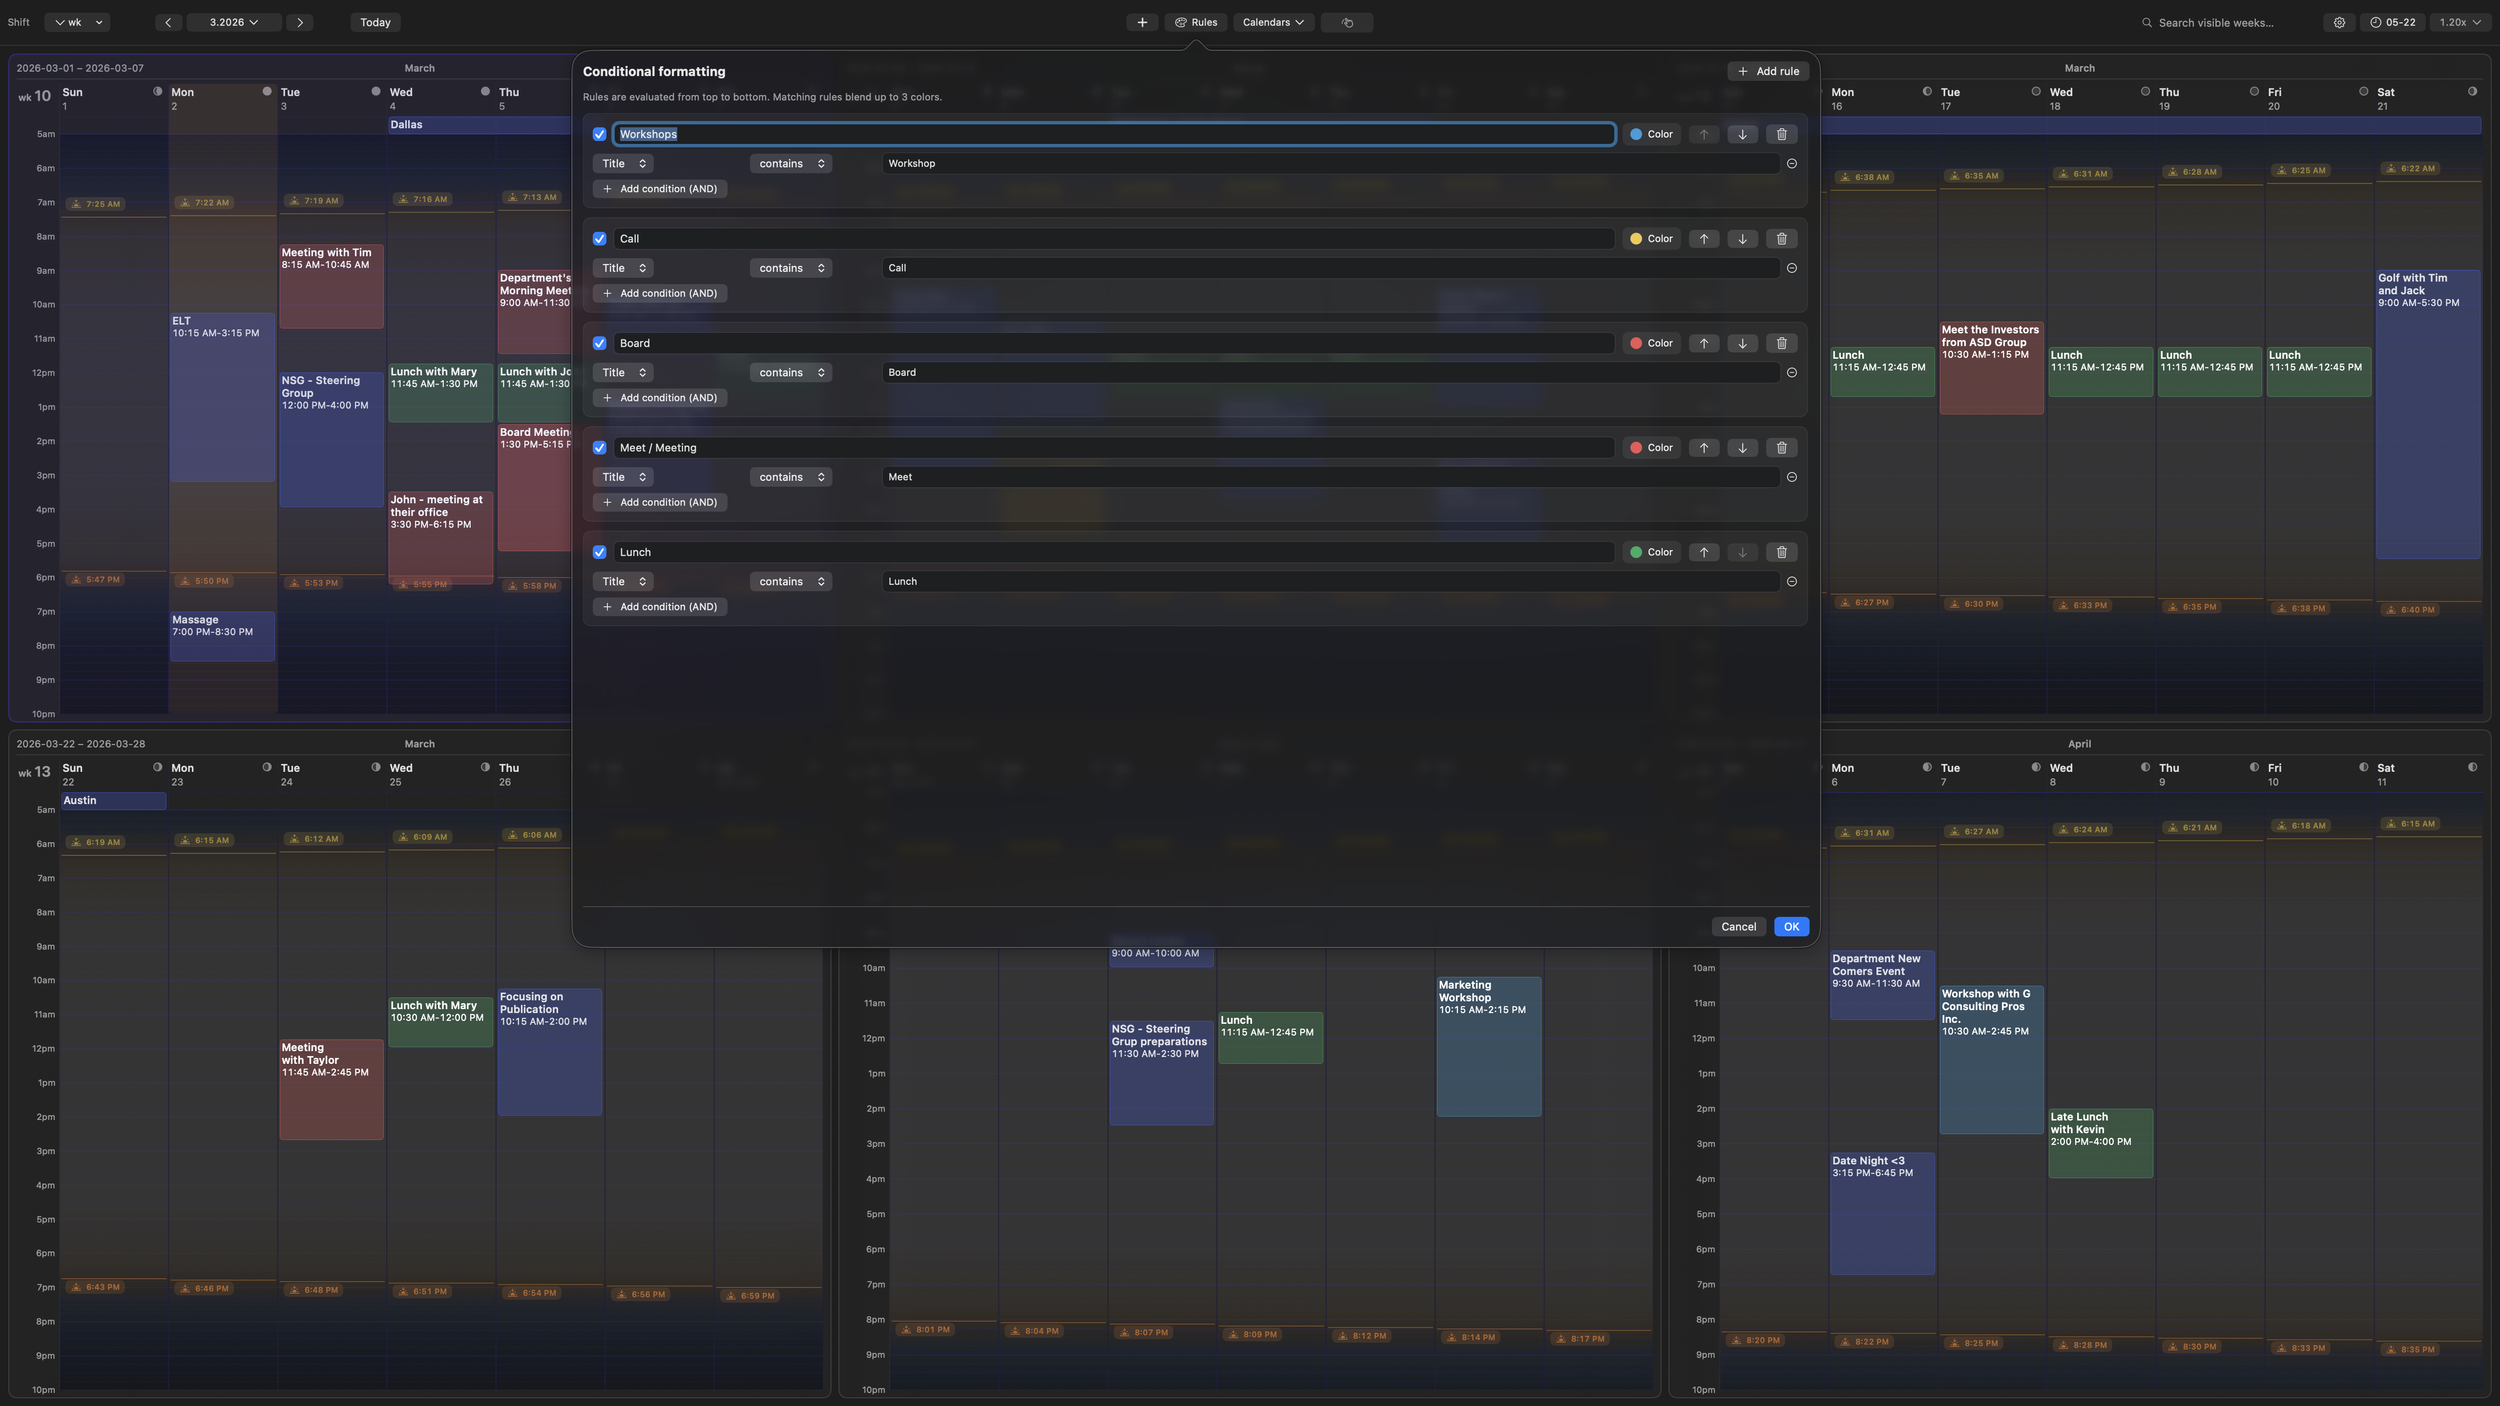Create a new event with the plus icon

click(x=1142, y=21)
